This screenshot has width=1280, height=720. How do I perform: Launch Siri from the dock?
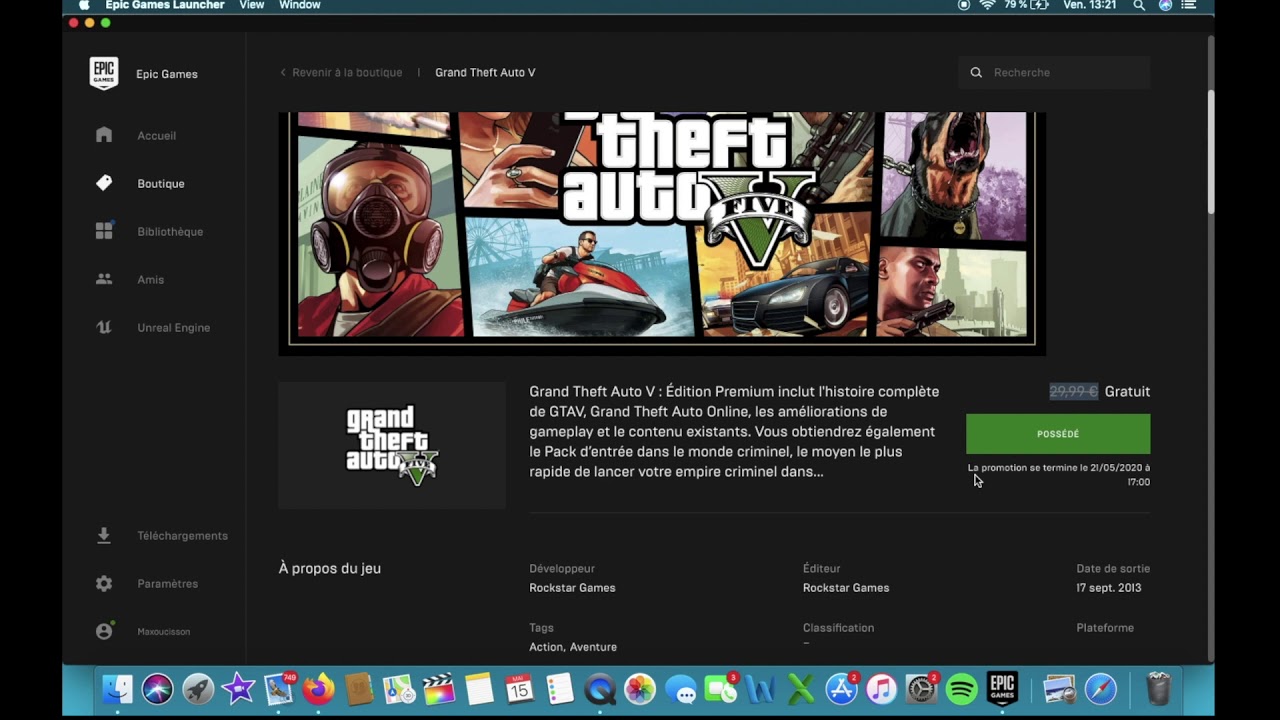pyautogui.click(x=158, y=689)
